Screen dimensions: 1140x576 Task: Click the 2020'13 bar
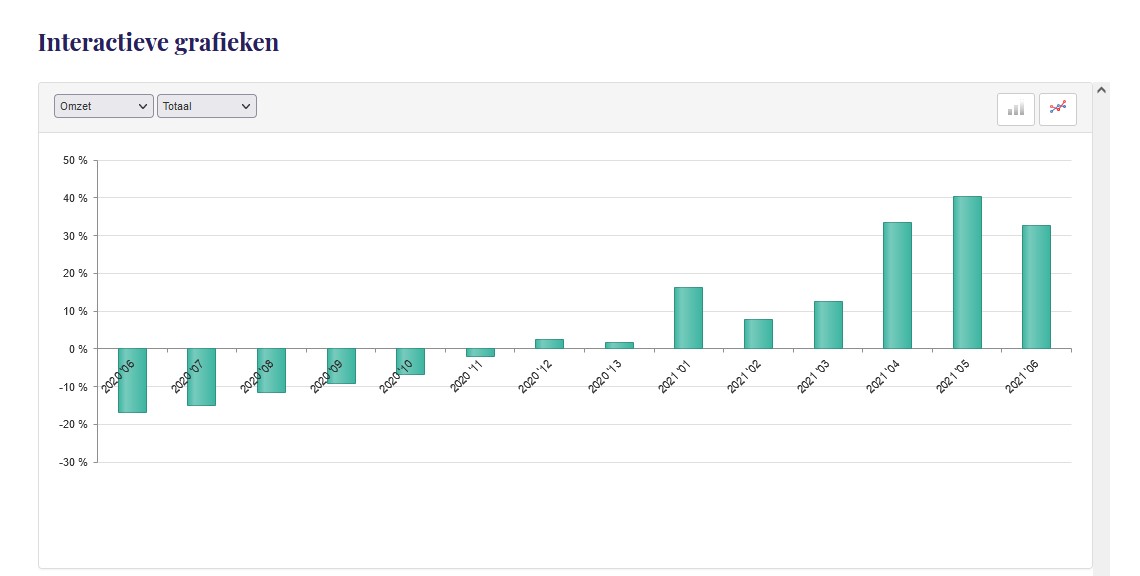click(619, 345)
